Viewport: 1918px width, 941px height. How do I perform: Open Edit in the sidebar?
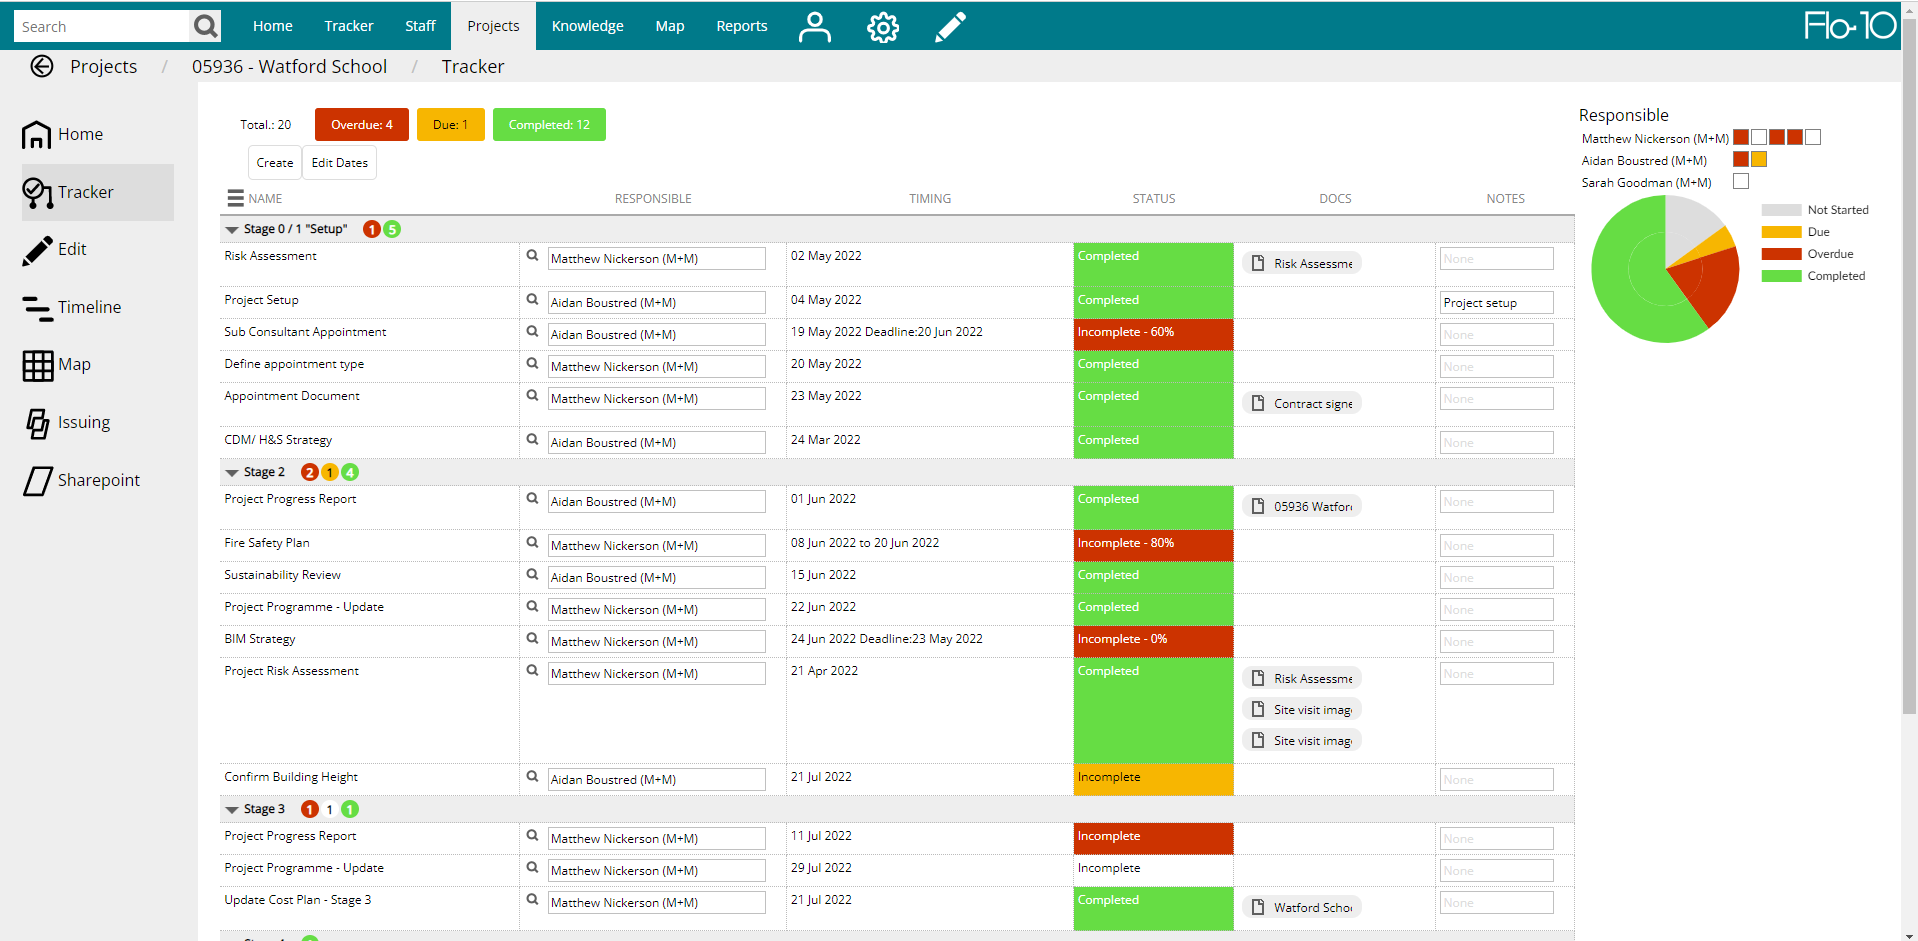pos(55,250)
